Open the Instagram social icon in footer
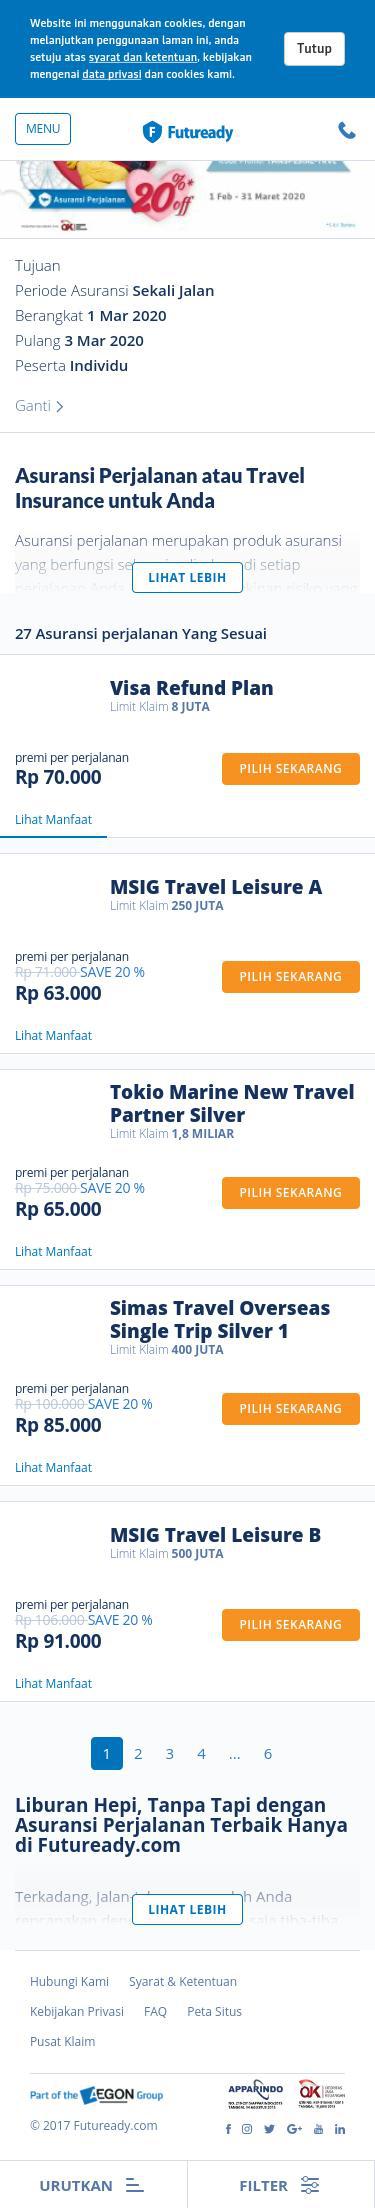Viewport: 375px width, 2208px height. [x=247, y=2129]
